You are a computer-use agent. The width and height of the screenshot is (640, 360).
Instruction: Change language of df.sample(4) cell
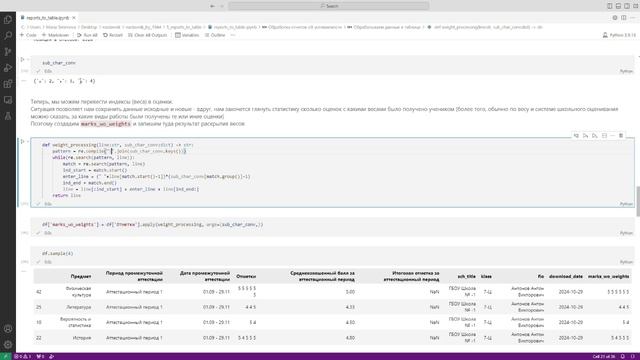point(626,262)
